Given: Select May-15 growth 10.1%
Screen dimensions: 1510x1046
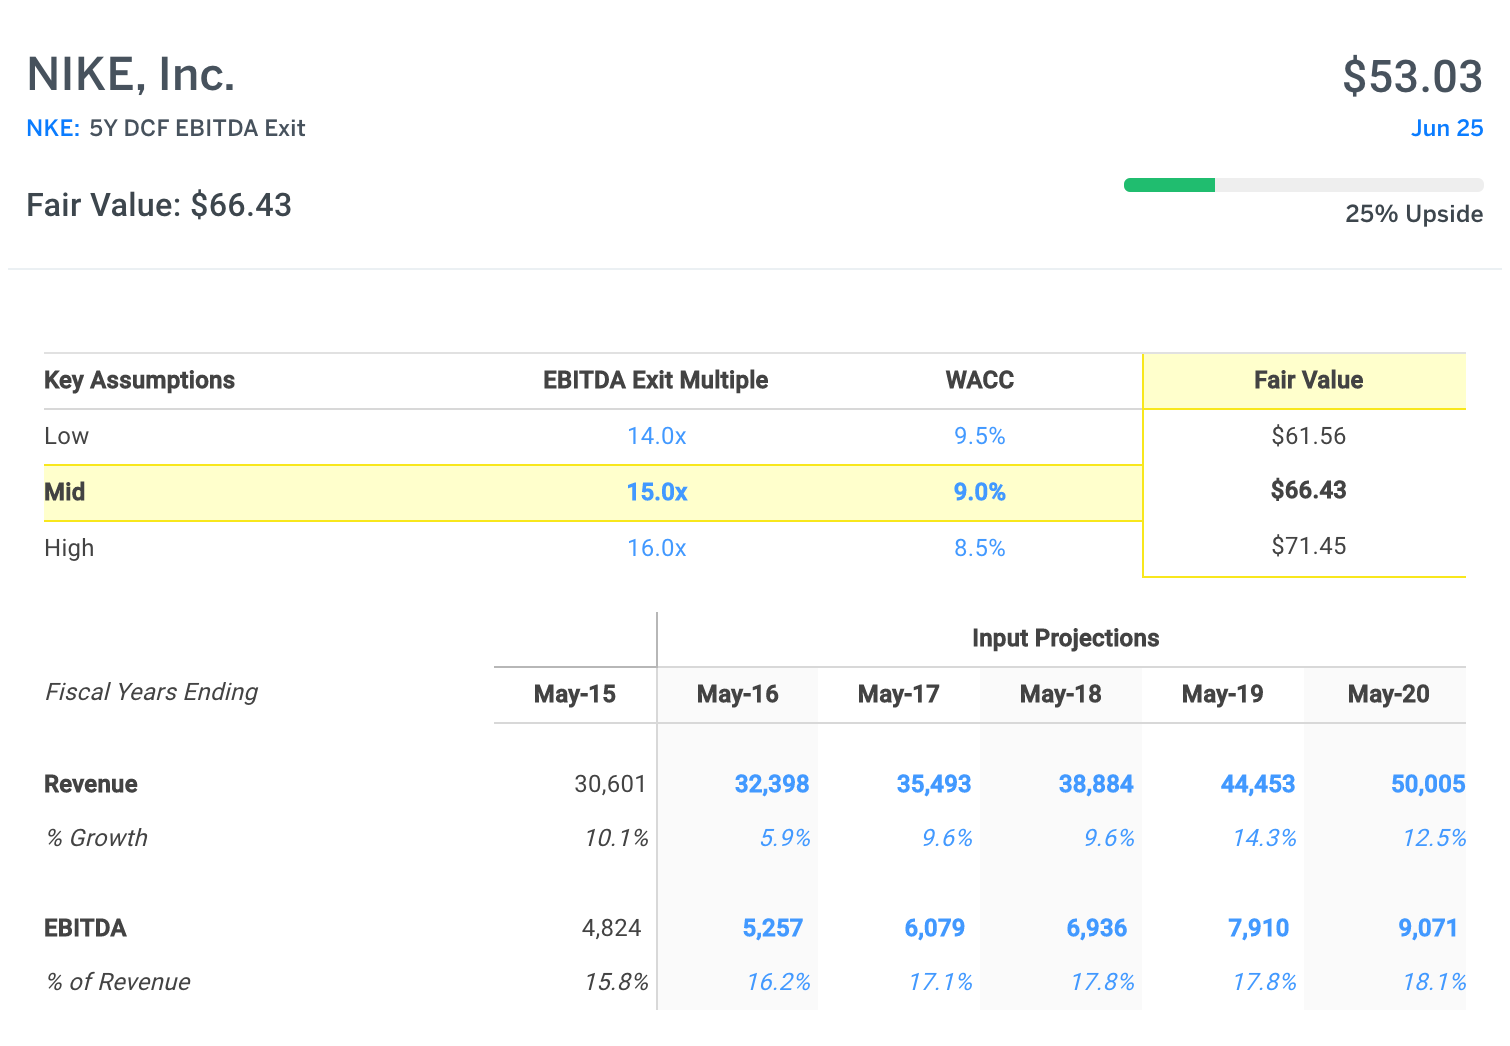Looking at the screenshot, I should (616, 838).
